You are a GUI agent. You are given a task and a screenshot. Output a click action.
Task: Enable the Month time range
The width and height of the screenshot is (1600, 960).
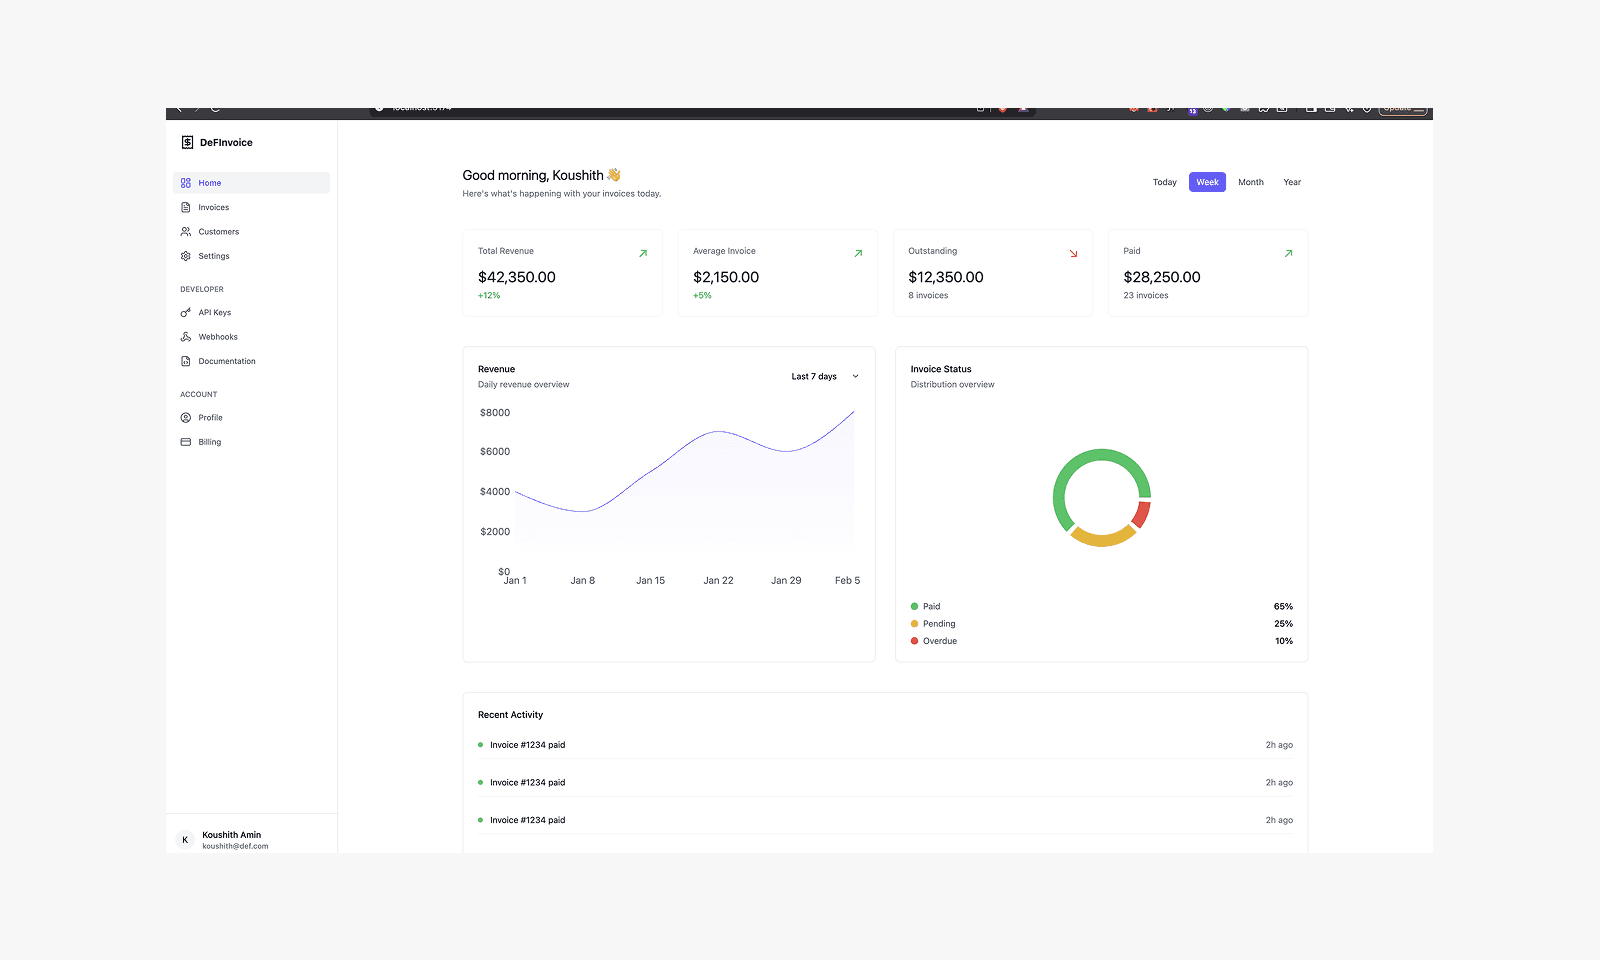[1251, 182]
